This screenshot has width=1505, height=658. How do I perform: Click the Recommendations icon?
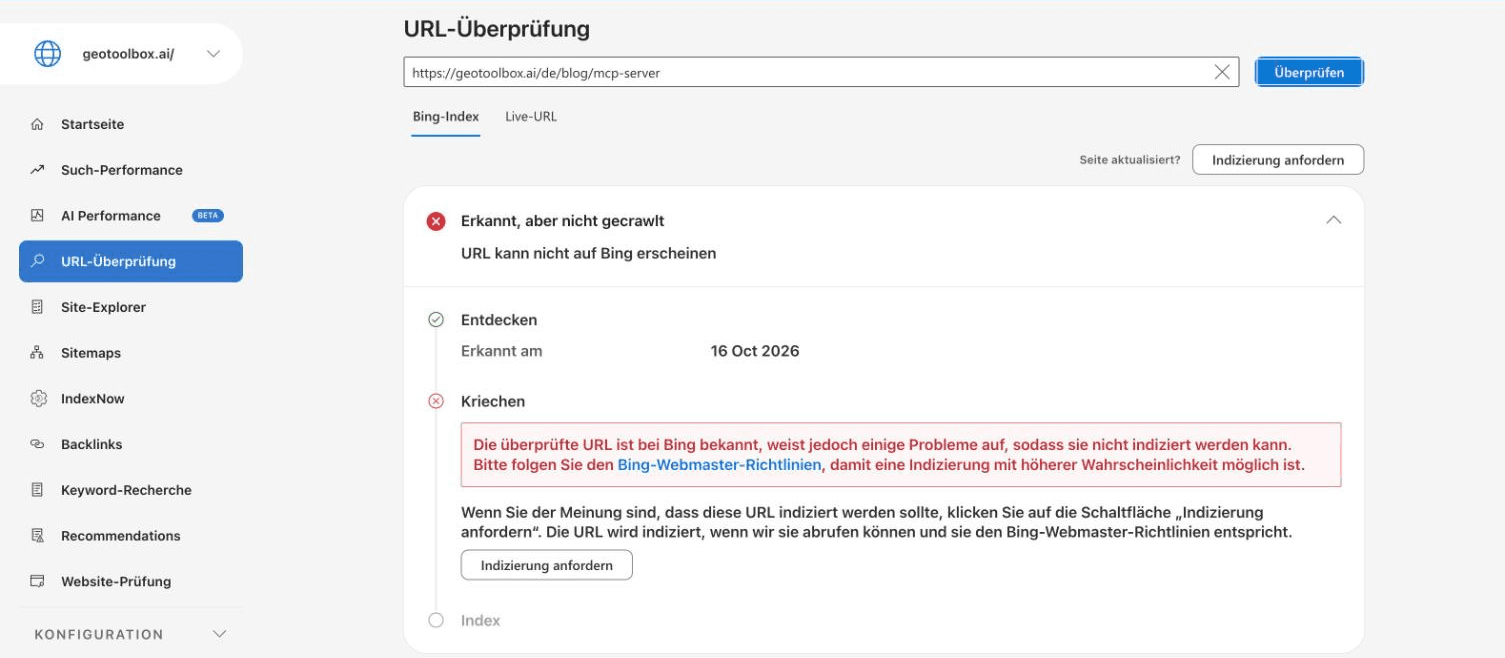point(38,536)
